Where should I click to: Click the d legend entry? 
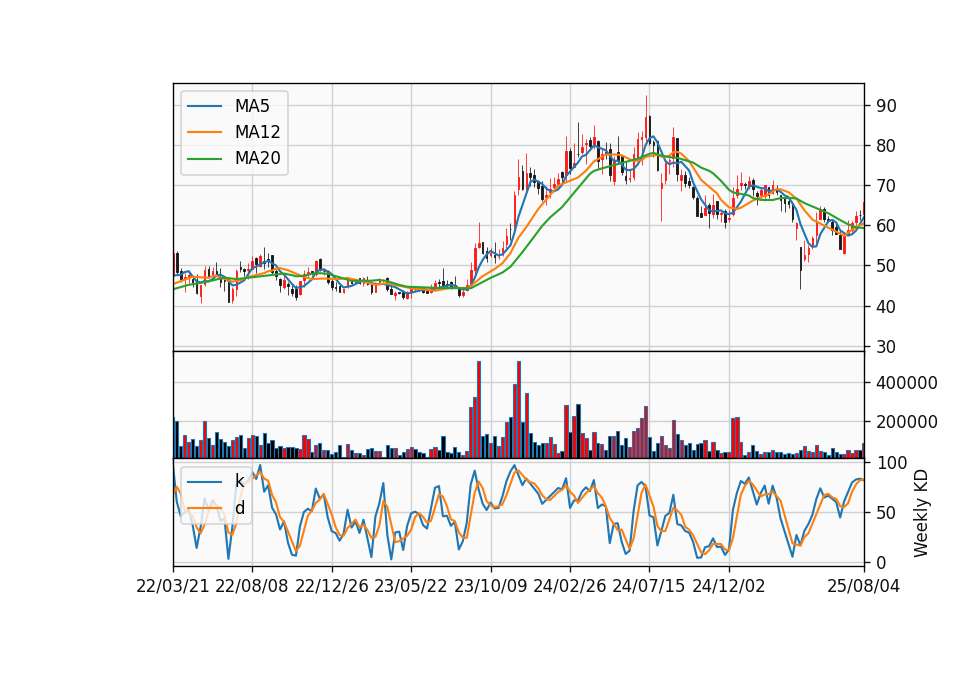(216, 508)
